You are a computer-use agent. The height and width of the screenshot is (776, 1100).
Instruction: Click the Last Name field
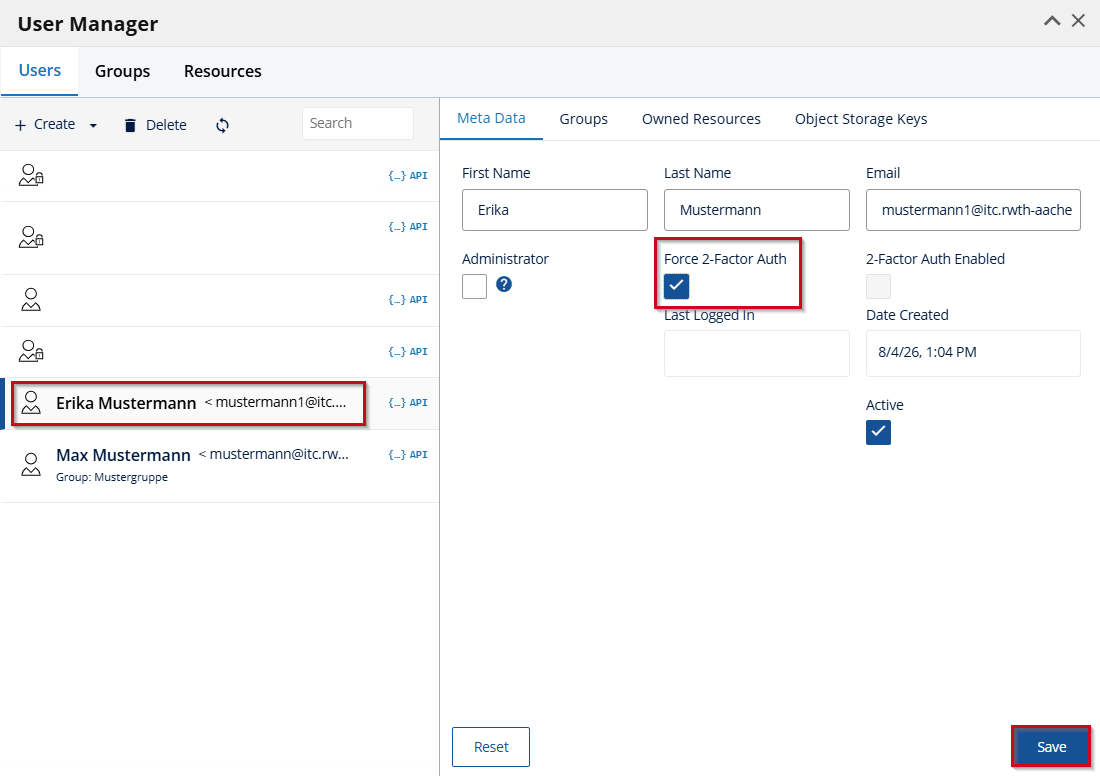pyautogui.click(x=757, y=210)
